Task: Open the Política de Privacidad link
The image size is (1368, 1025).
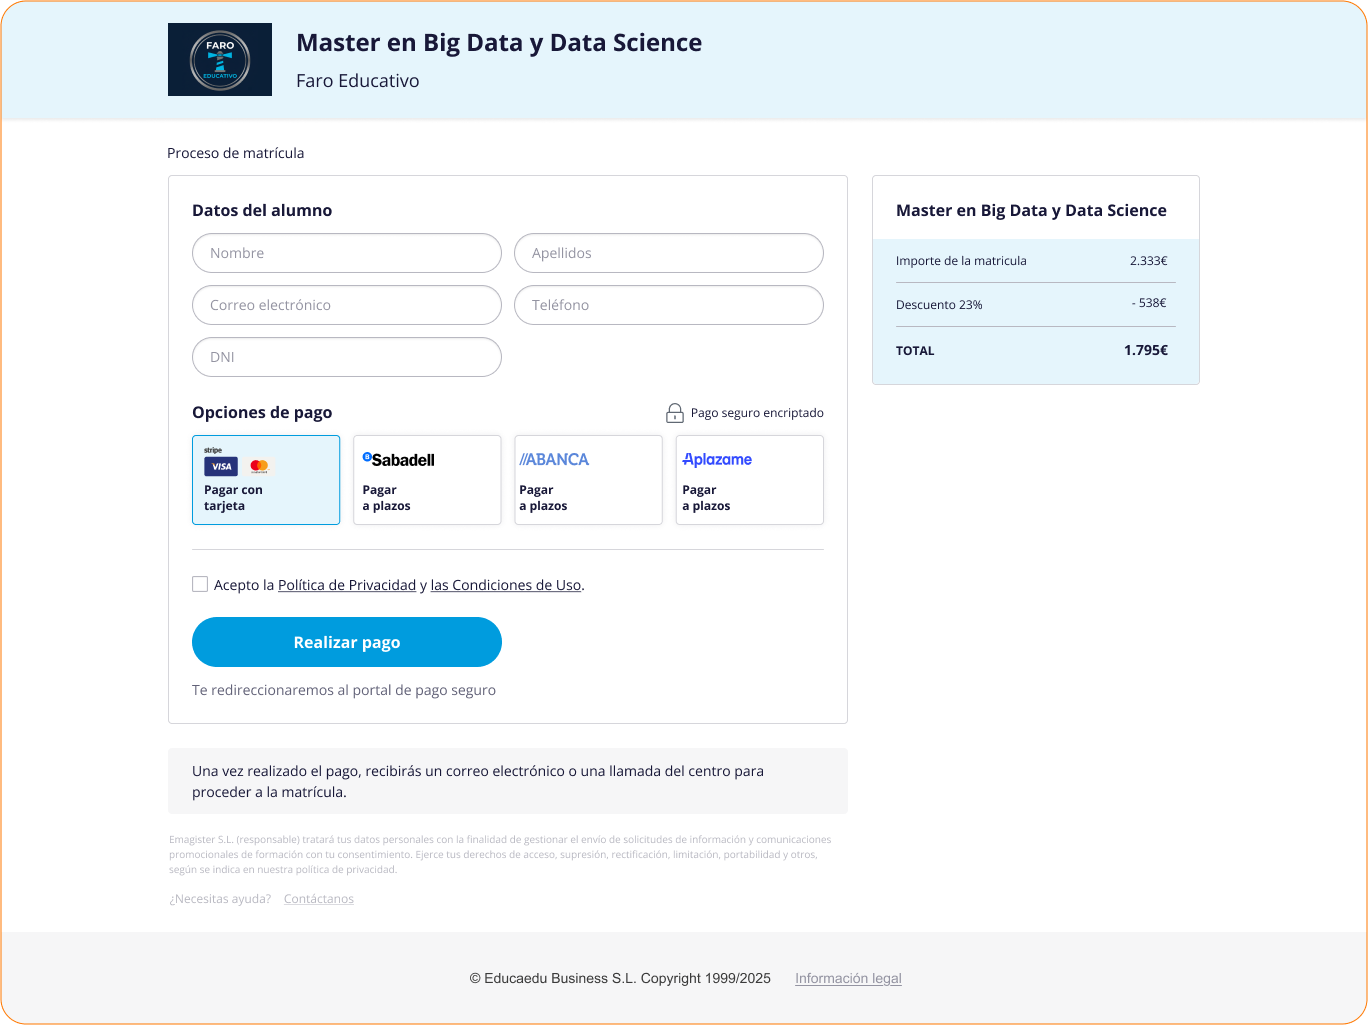Action: [347, 585]
